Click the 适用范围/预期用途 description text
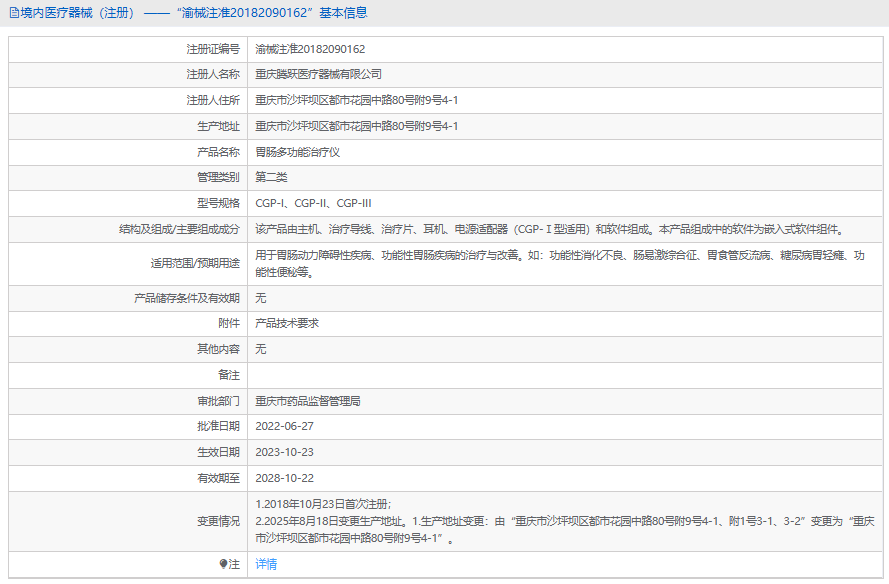This screenshot has width=889, height=584. coord(560,264)
